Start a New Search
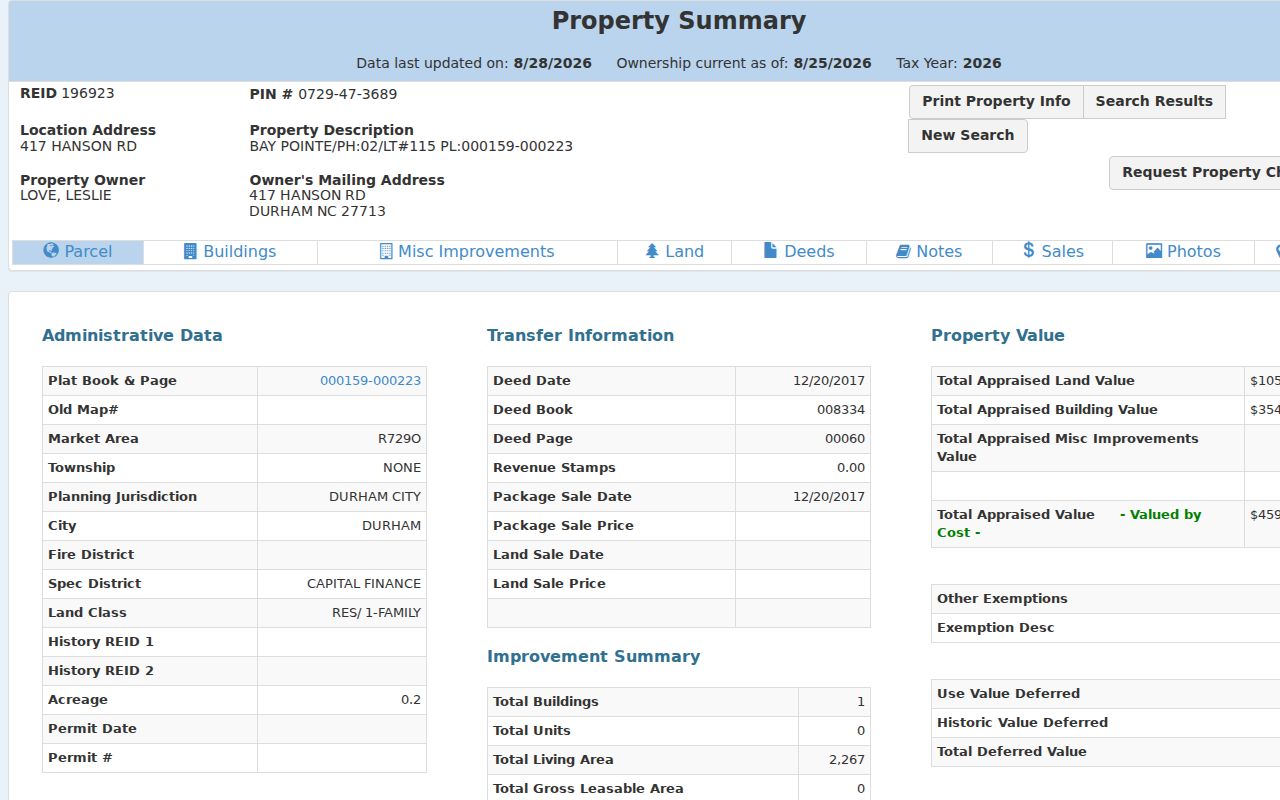1280x800 pixels. click(x=968, y=136)
